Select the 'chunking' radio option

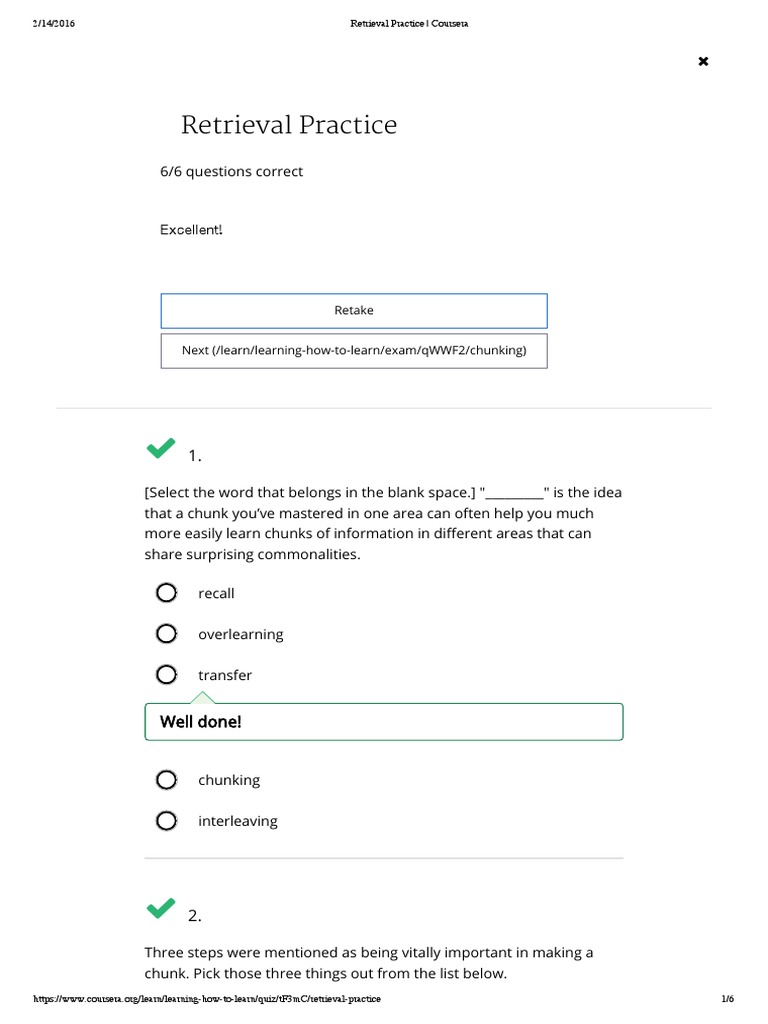166,780
